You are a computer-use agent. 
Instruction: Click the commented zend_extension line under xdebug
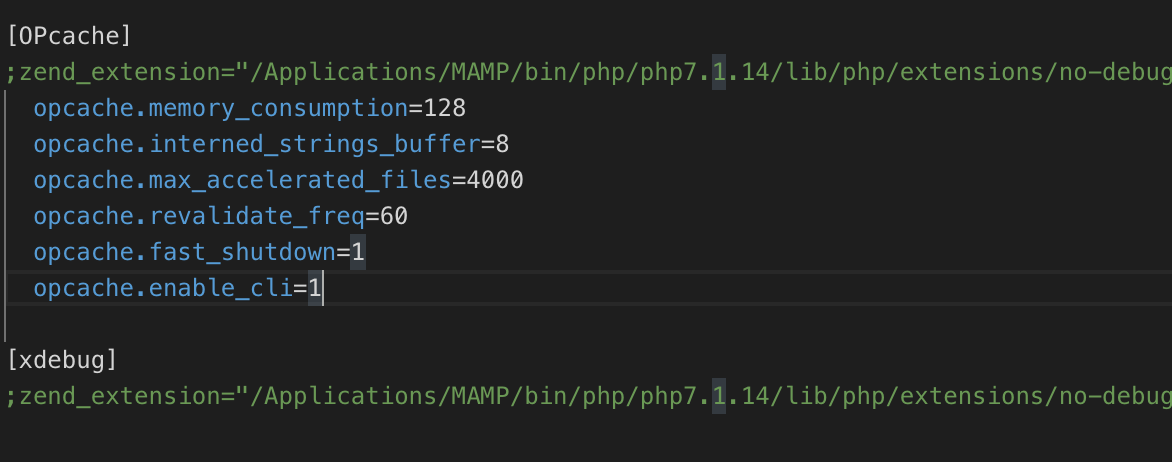point(588,397)
